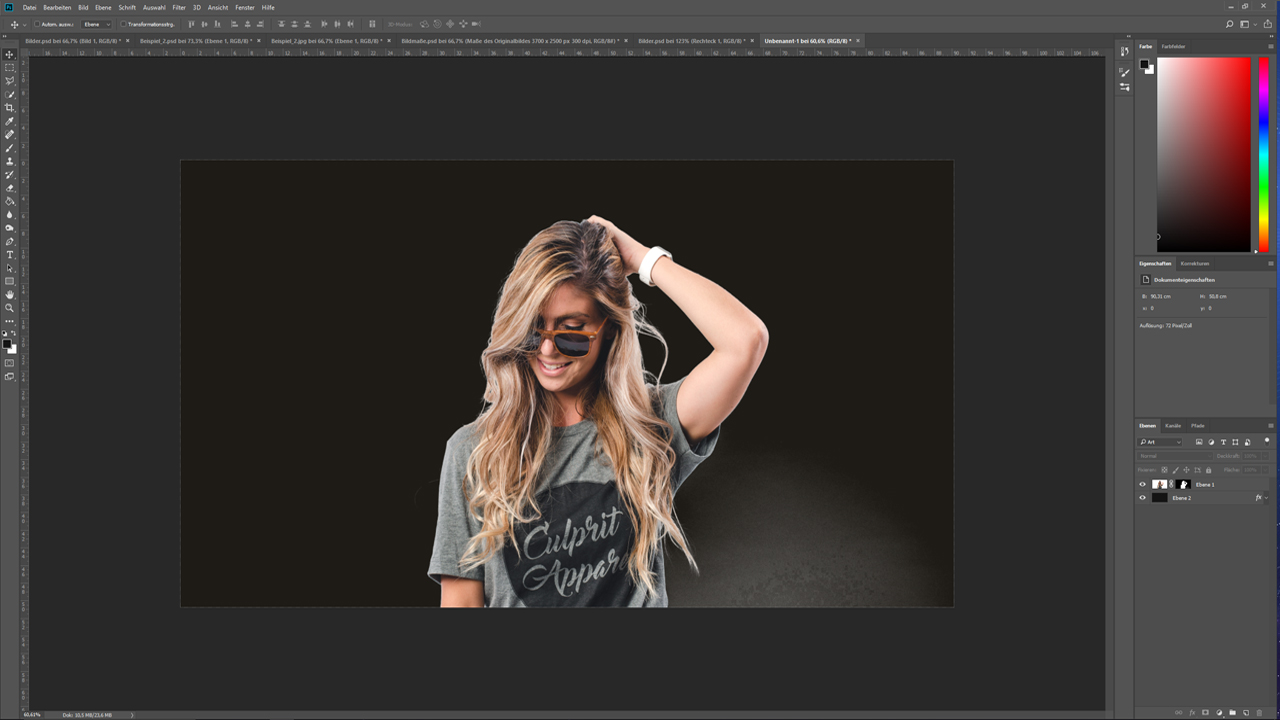Screen dimensions: 1280x720
Task: Toggle lock all icon in Fixieren row
Action: coord(1208,470)
